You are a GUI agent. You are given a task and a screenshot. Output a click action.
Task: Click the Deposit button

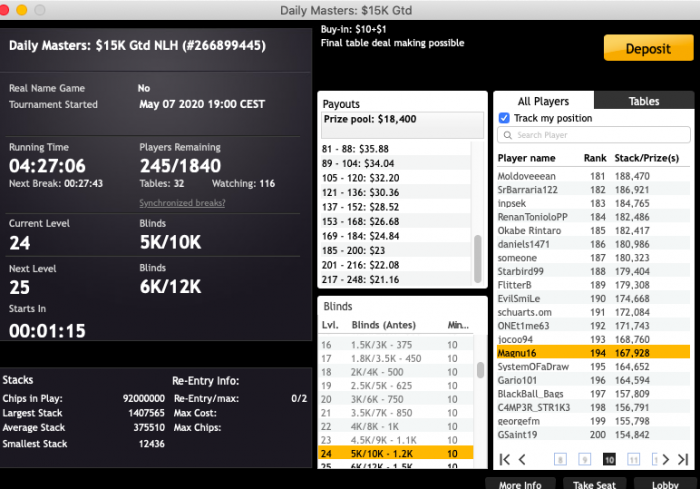(x=648, y=48)
